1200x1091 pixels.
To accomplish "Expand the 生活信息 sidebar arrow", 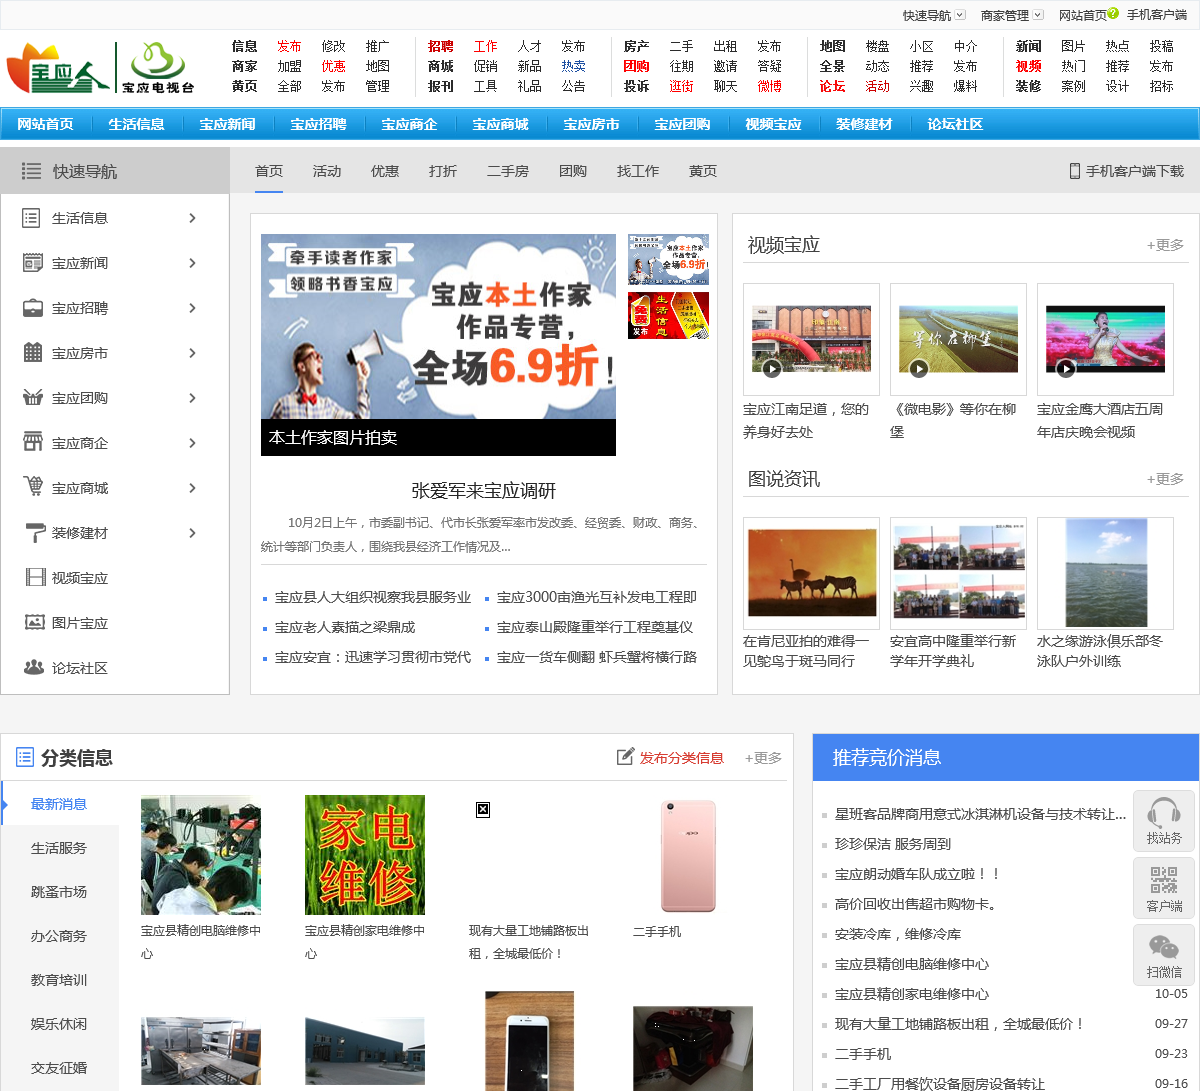I will coord(193,218).
